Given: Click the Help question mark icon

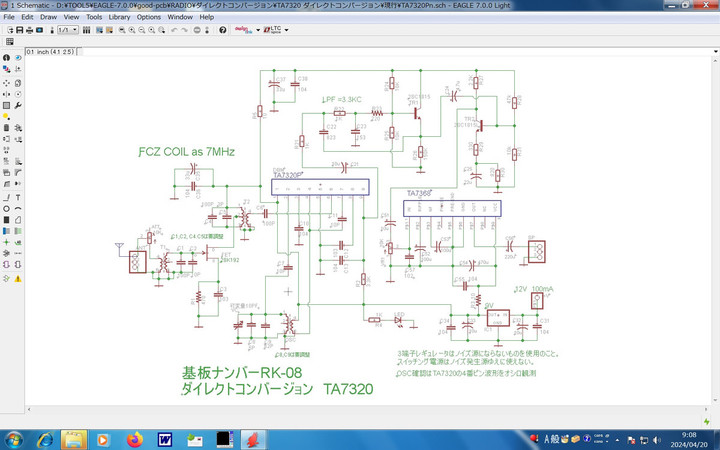Looking at the screenshot, I should [x=222, y=30].
